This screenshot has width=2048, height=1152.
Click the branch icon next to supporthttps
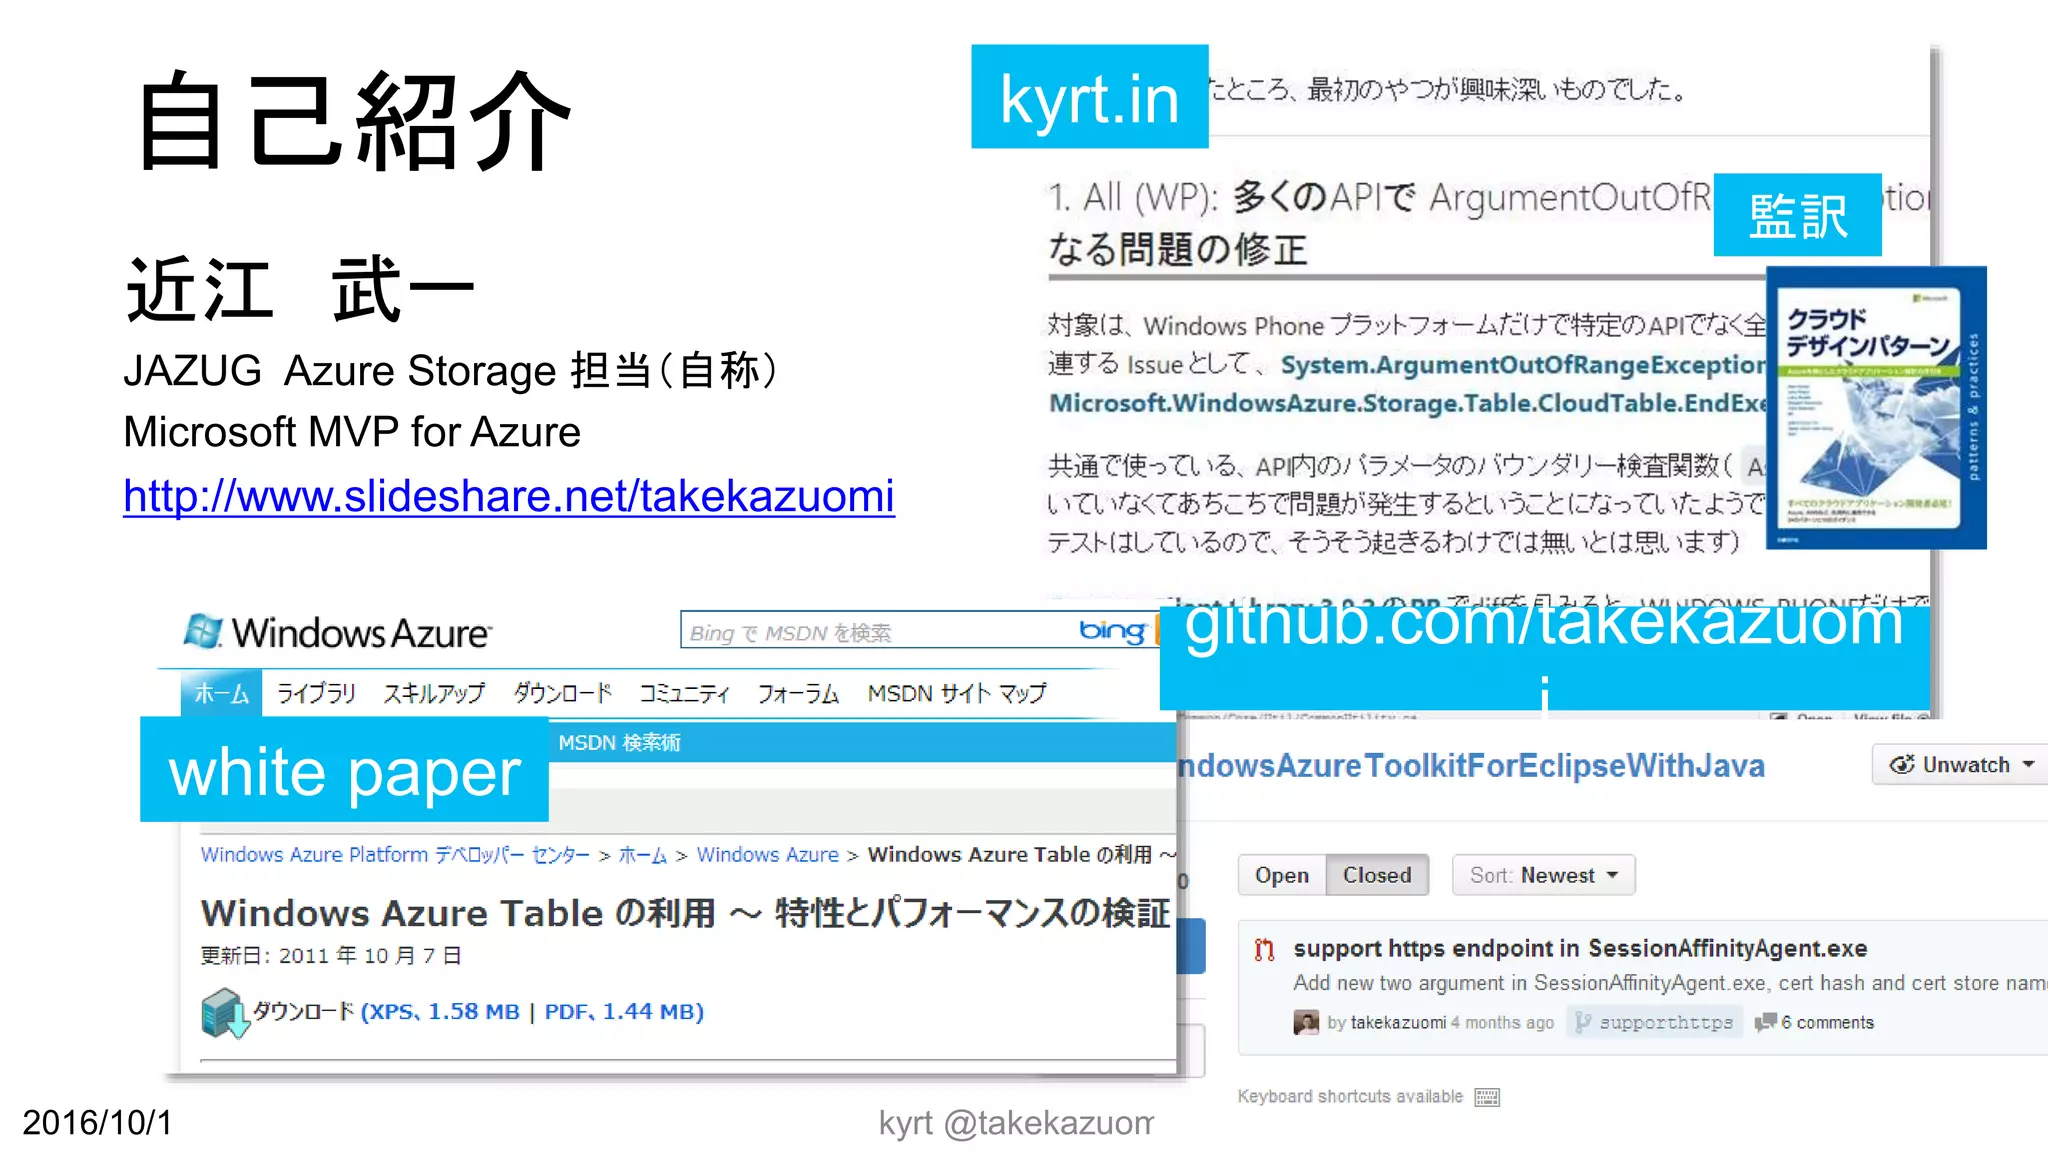pyautogui.click(x=1582, y=1022)
